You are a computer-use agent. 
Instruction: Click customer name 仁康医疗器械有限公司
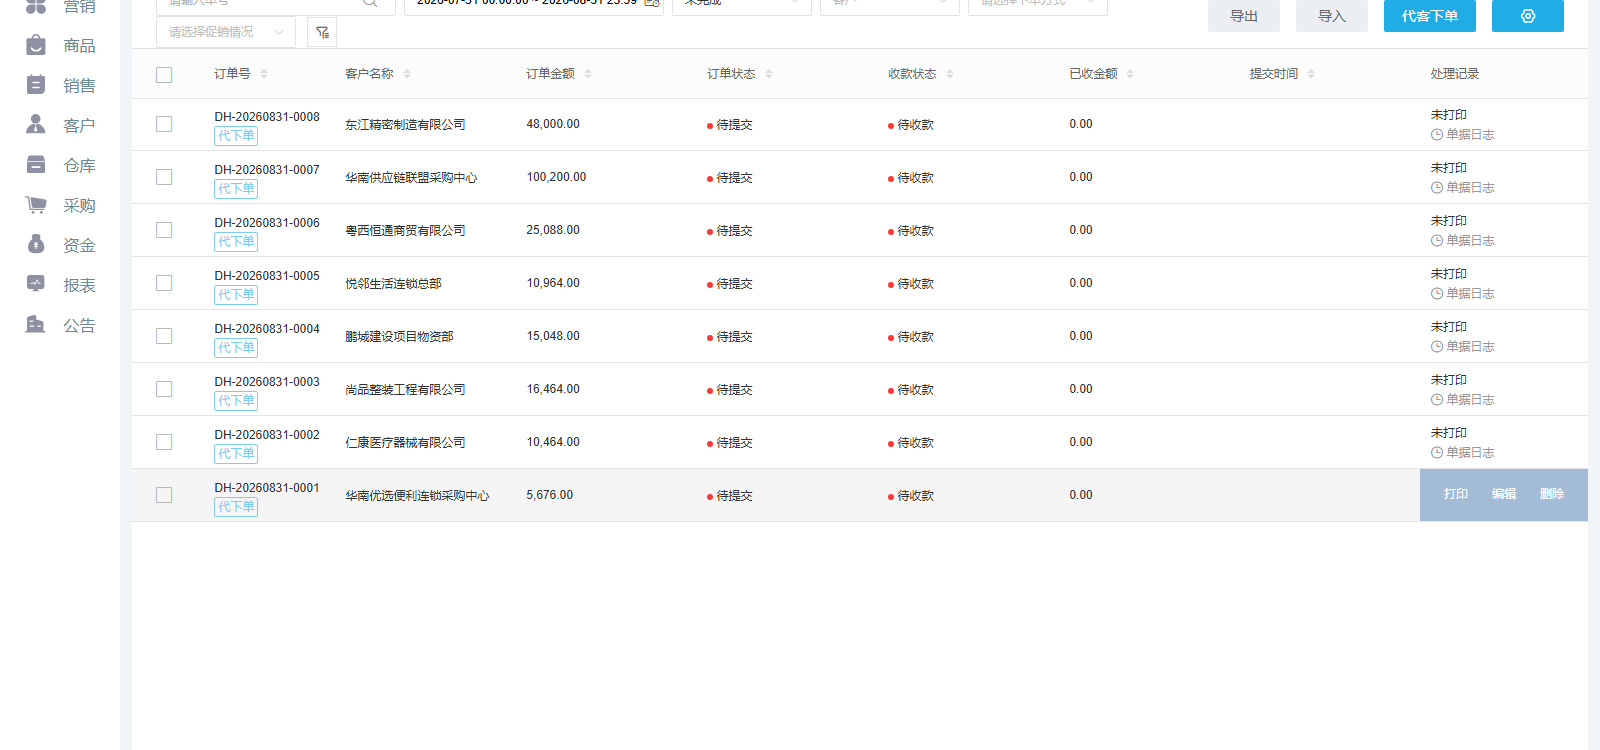405,443
